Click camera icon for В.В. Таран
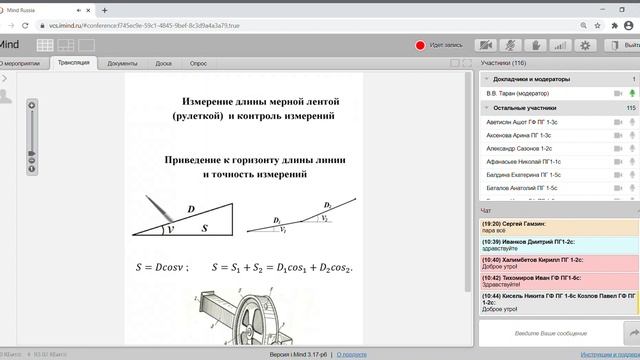640x360 pixels. (x=618, y=93)
